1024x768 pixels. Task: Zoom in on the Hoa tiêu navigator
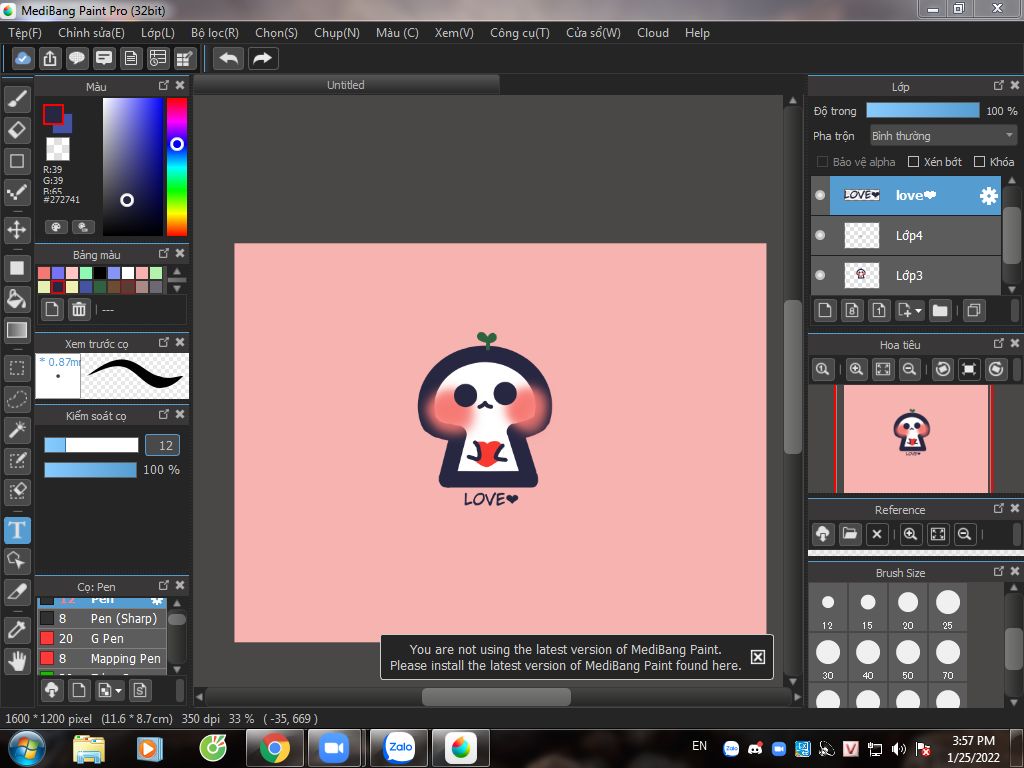click(x=856, y=369)
